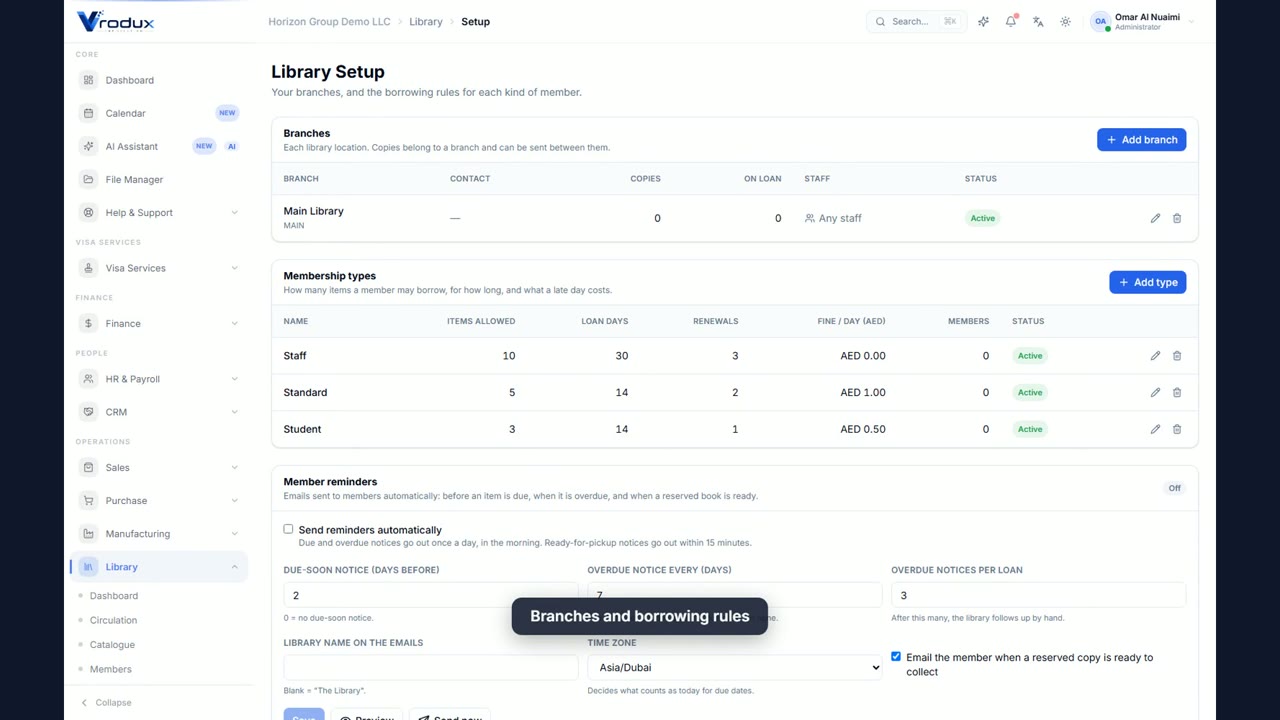Collapse the sidebar
This screenshot has width=1280, height=720.
106,702
